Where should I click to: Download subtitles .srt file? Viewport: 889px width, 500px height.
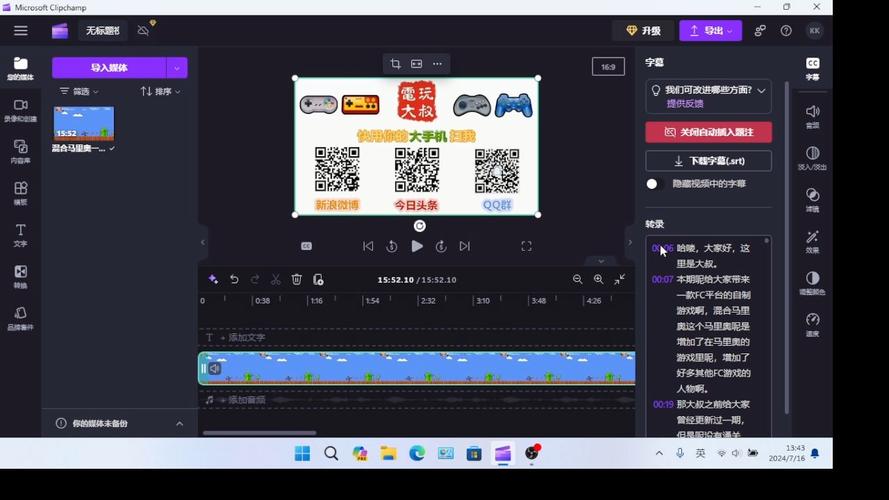tap(709, 161)
